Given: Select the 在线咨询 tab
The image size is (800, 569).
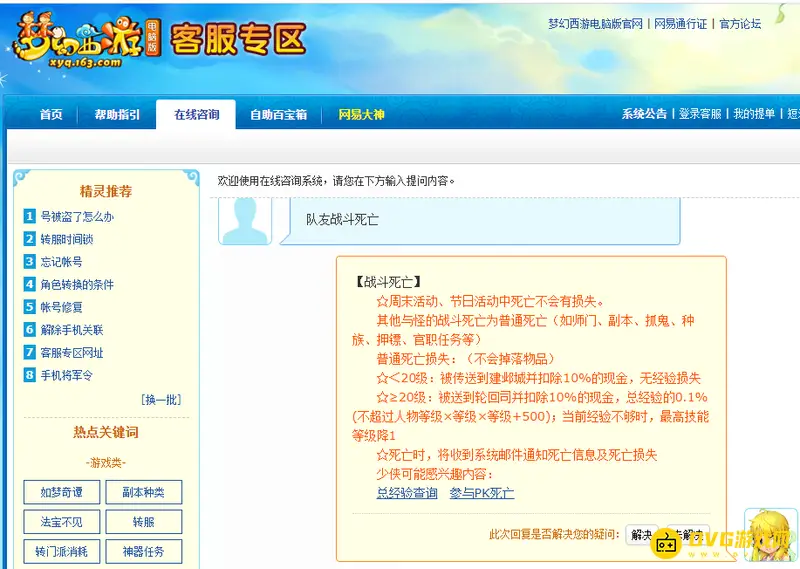Looking at the screenshot, I should coord(196,114).
